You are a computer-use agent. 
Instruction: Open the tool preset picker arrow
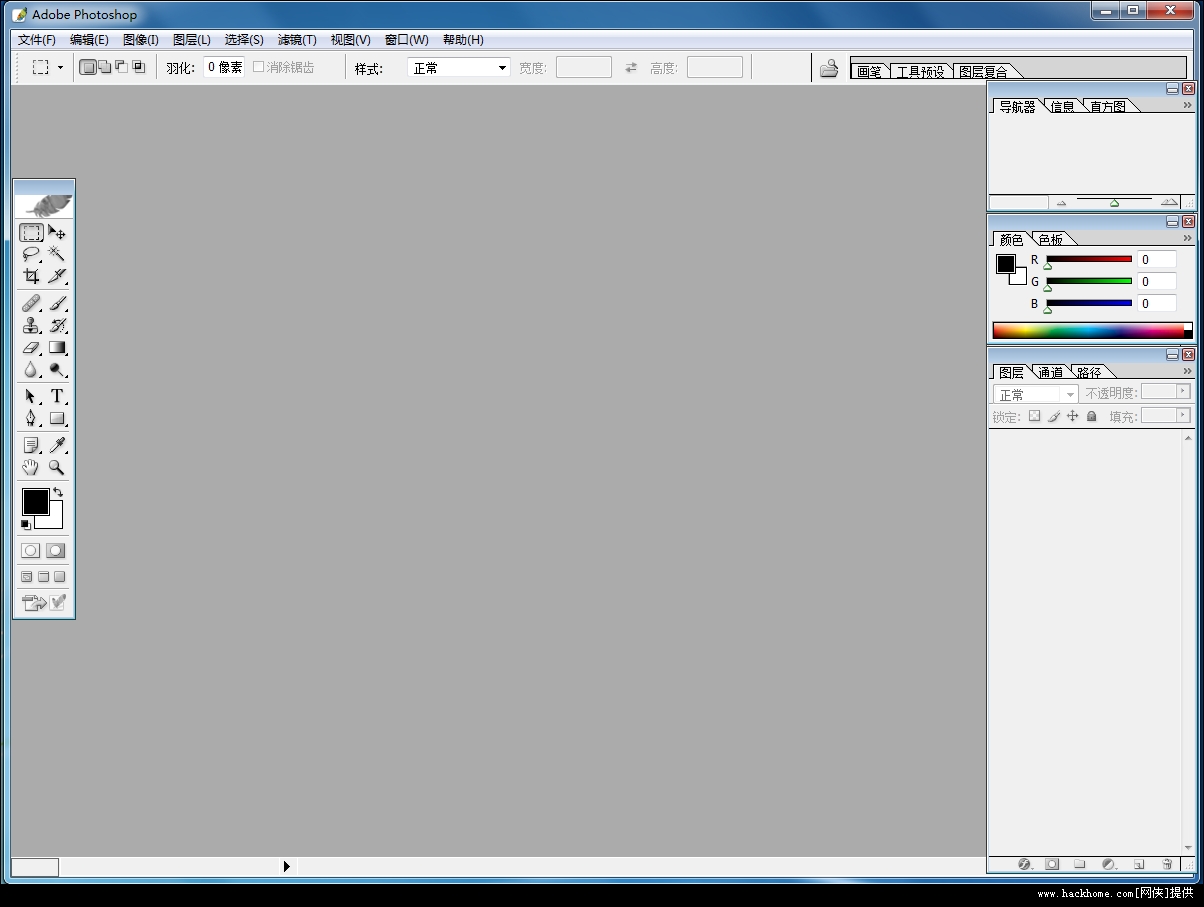[60, 68]
